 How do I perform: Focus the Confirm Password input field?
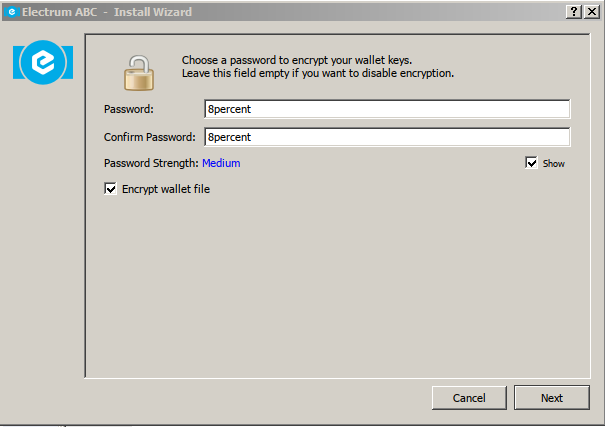pos(387,137)
